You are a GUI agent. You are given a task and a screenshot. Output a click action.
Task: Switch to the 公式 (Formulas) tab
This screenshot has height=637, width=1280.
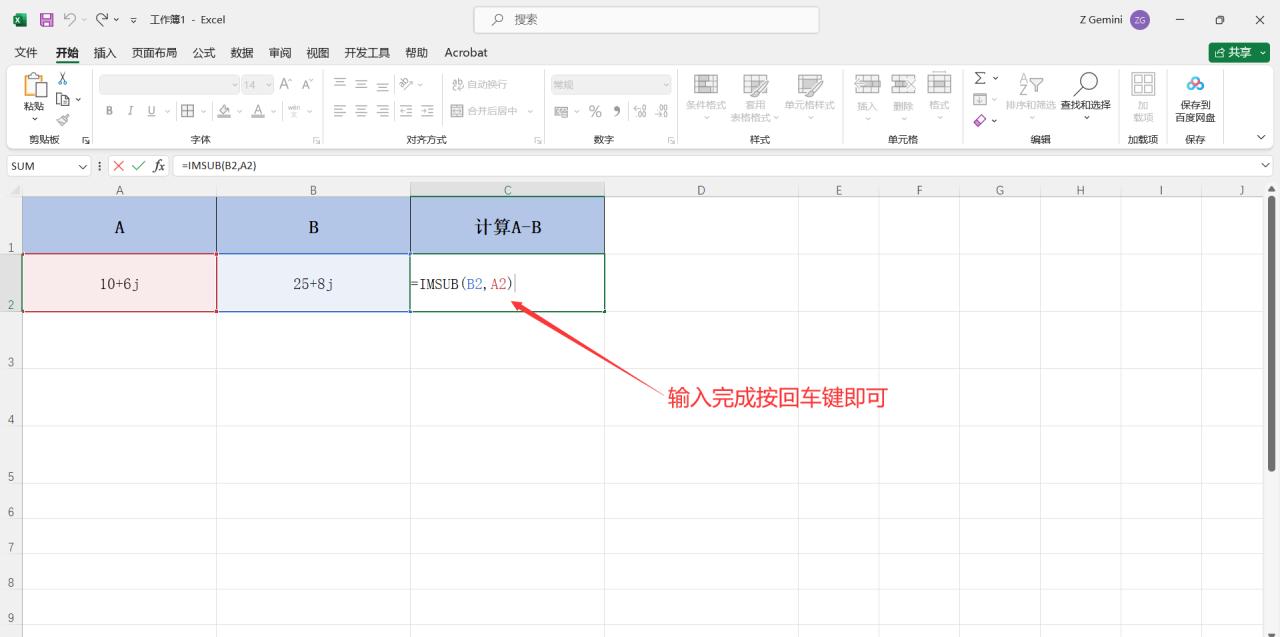(204, 53)
